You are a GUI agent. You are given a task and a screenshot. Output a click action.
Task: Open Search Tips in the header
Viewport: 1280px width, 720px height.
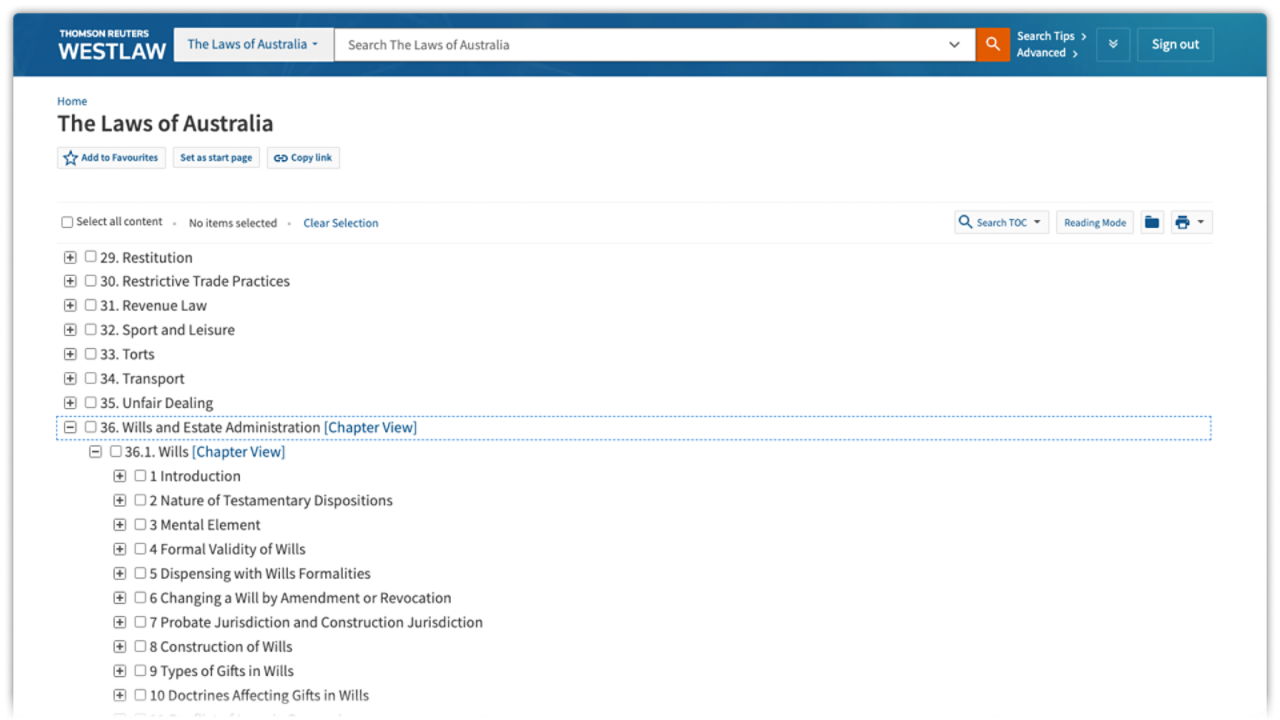[x=1050, y=36]
